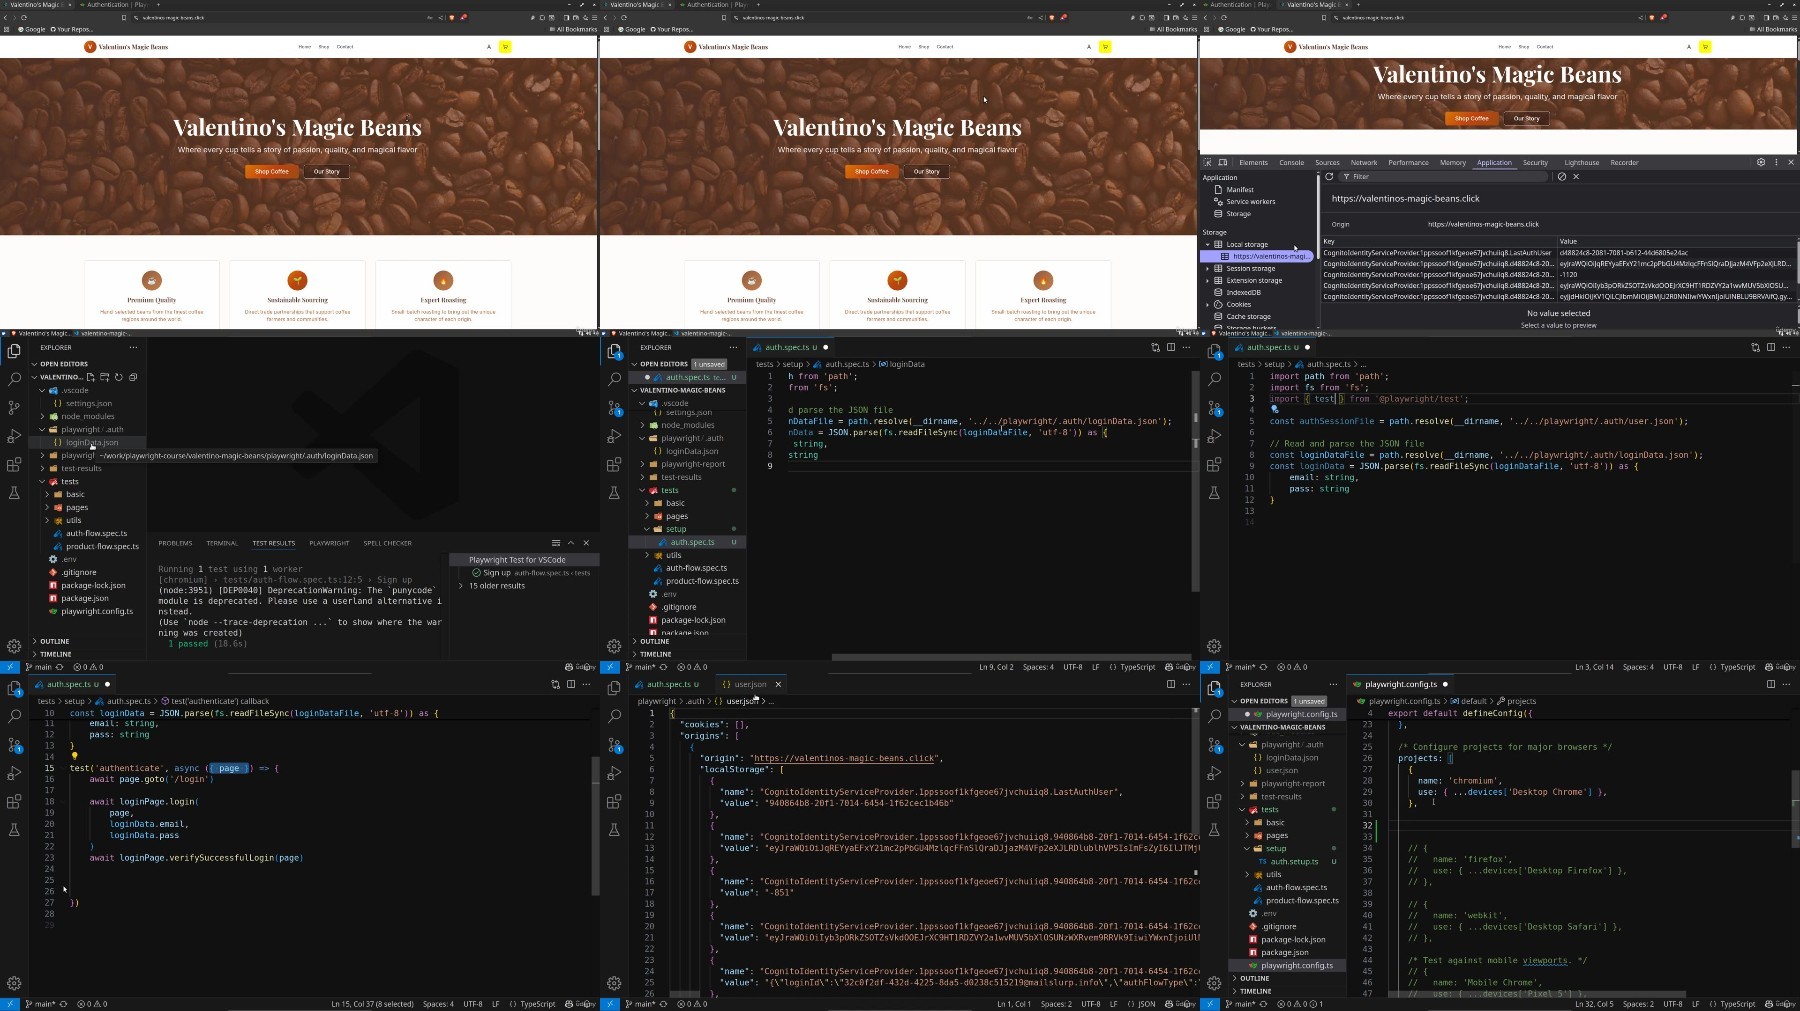
Task: Open the PLAYWRIGHT tab in the bottom panel
Action: coord(329,543)
